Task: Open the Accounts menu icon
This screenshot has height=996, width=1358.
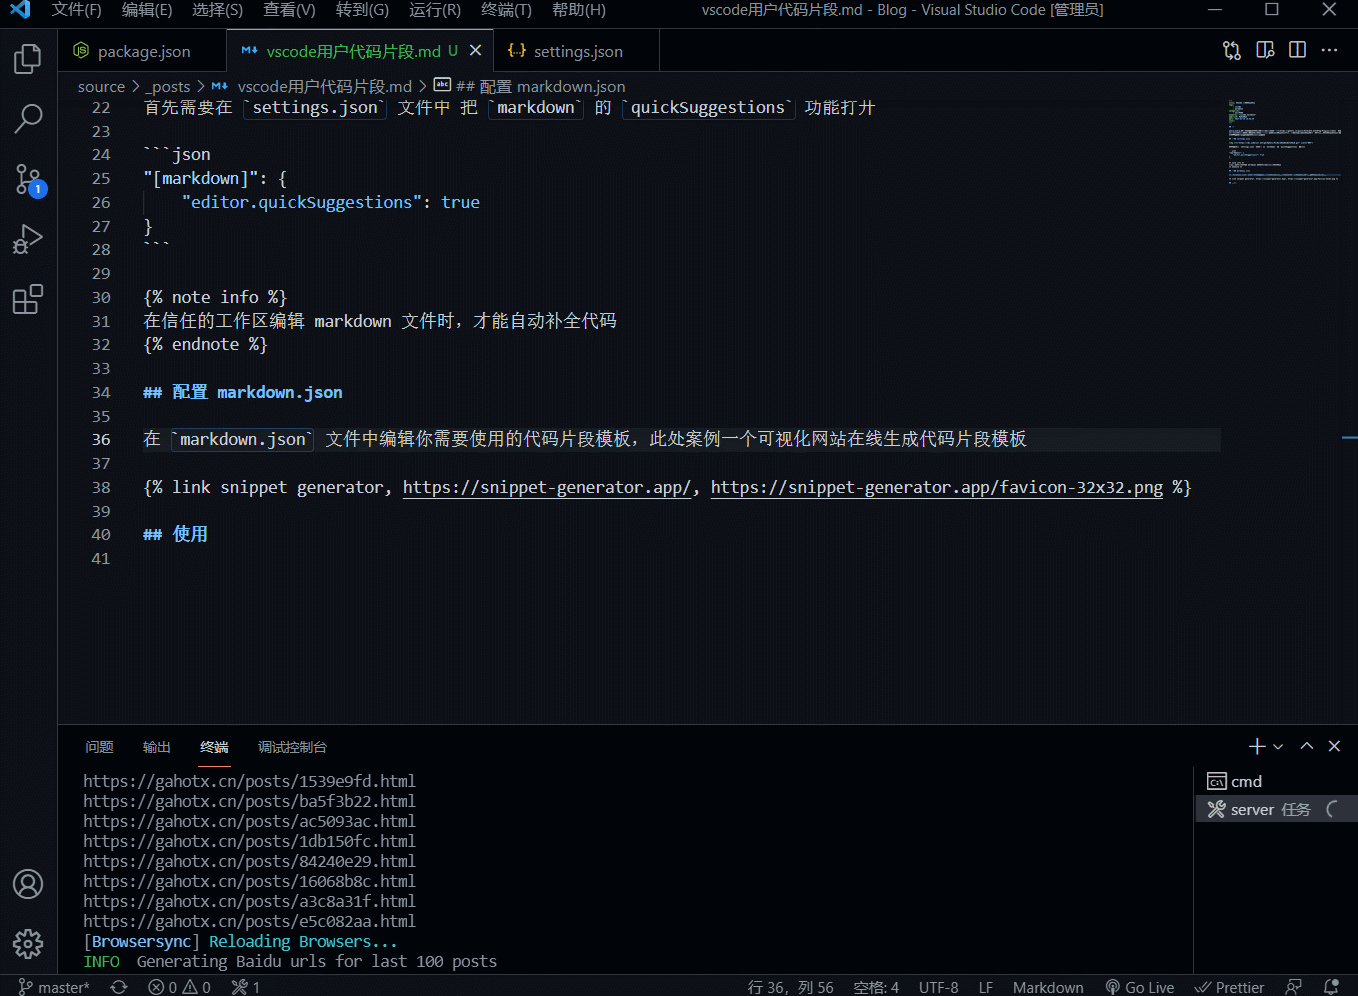Action: pyautogui.click(x=28, y=884)
